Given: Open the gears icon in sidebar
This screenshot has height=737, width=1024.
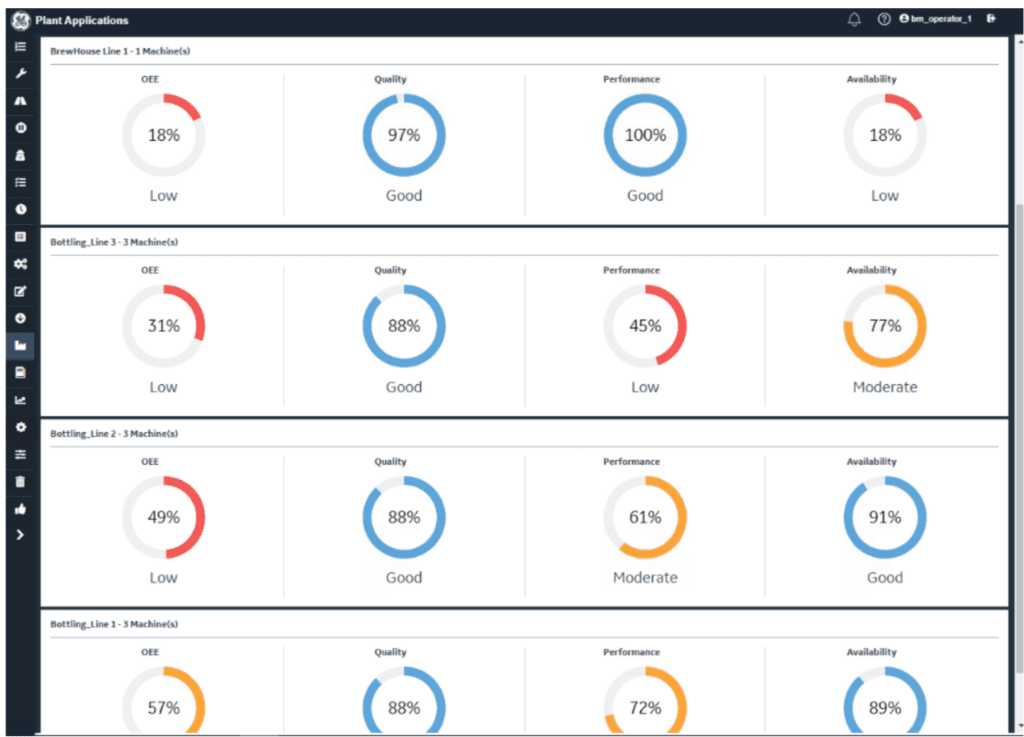Looking at the screenshot, I should click(x=21, y=264).
